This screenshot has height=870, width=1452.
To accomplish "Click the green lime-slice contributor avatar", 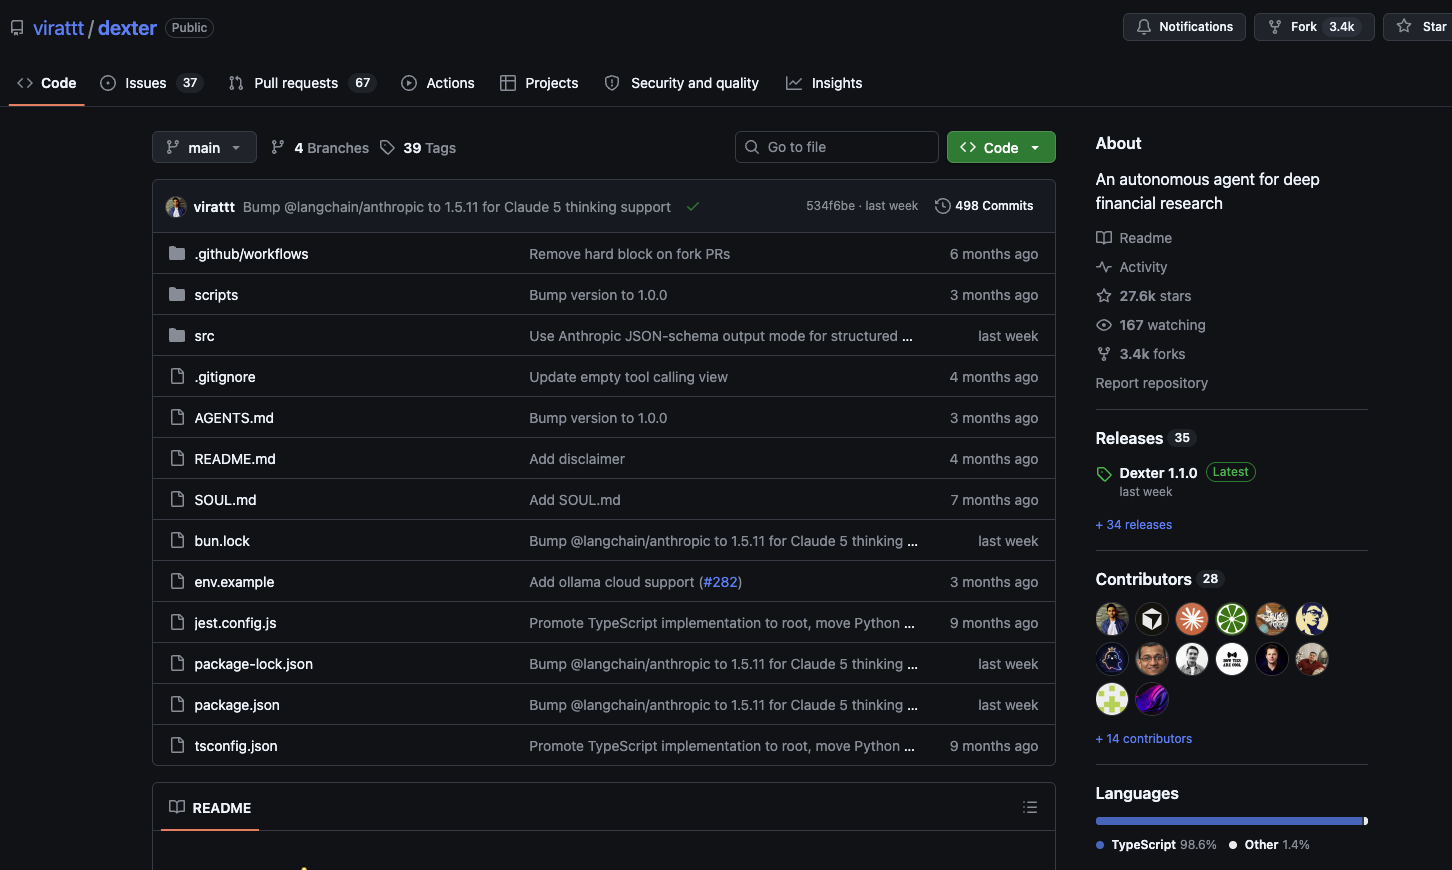I will coord(1232,619).
